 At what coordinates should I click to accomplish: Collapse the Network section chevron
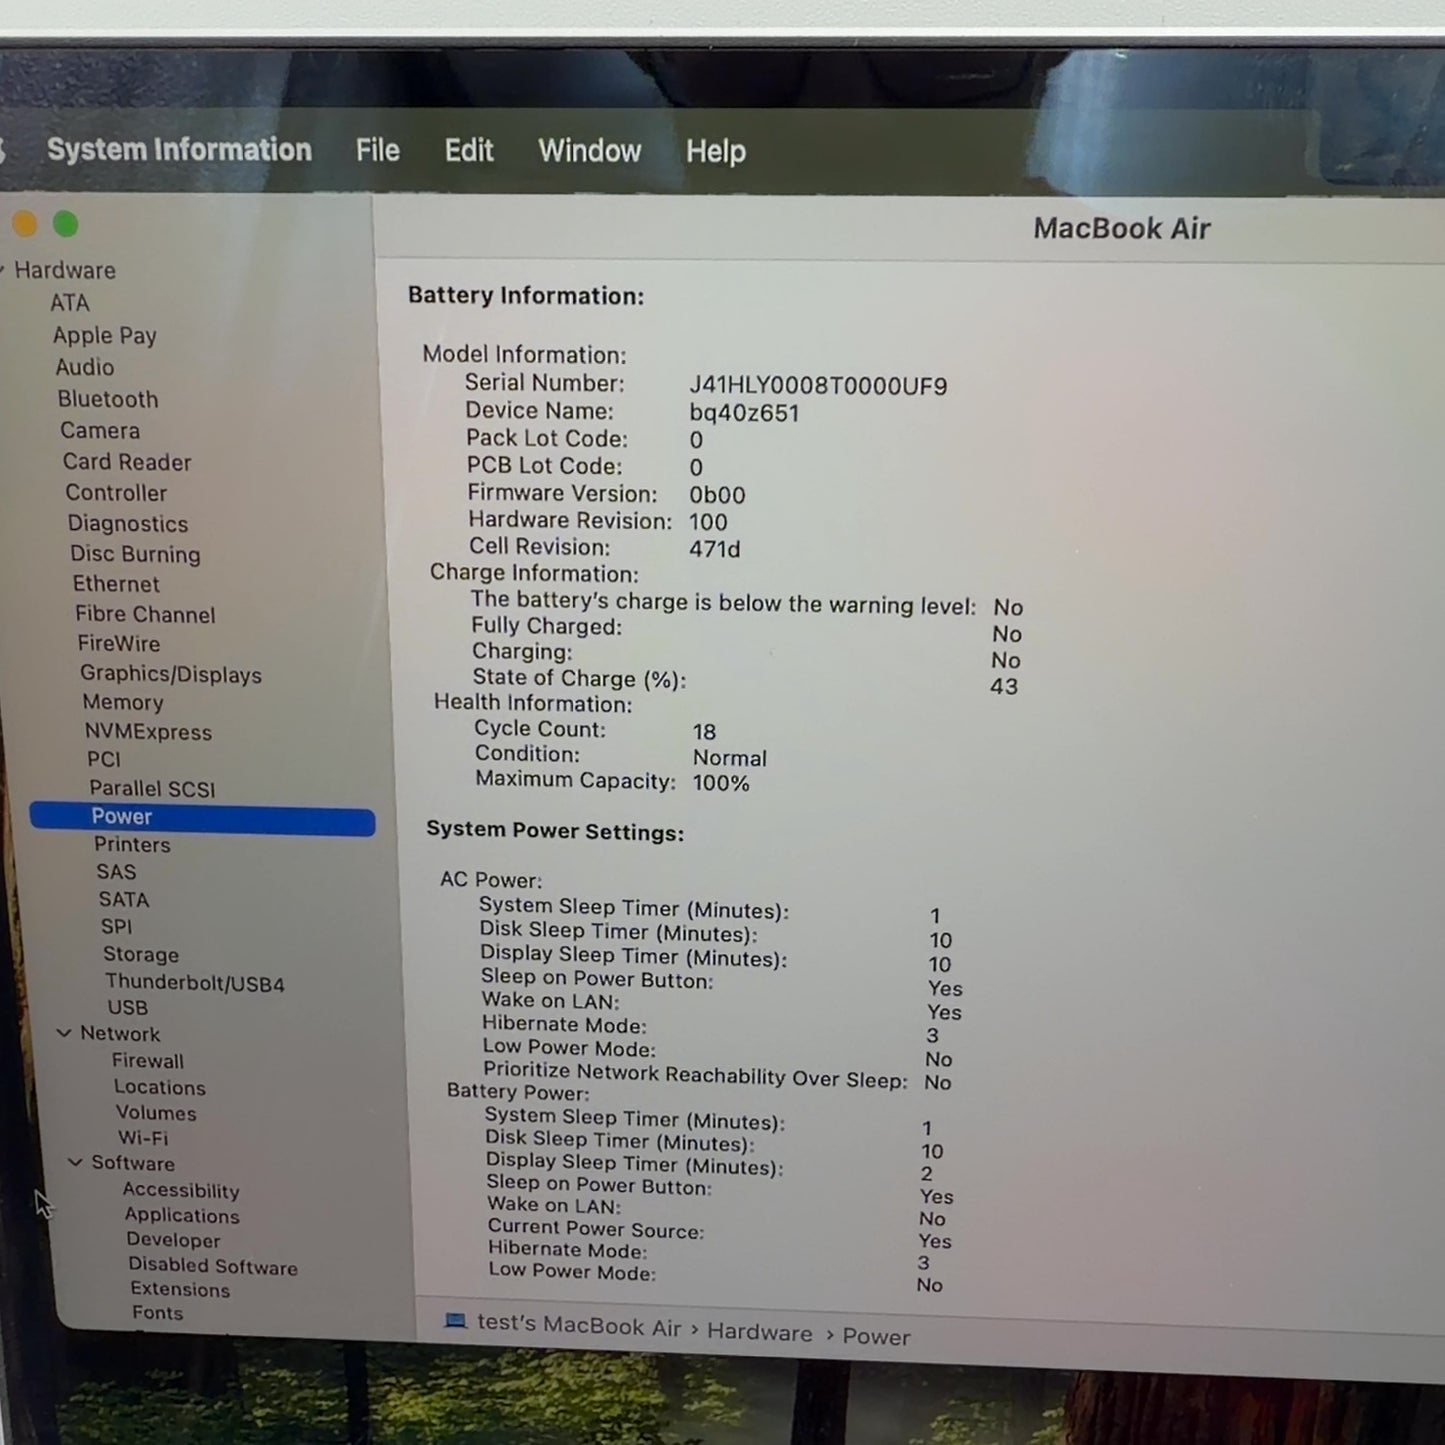tap(64, 1033)
